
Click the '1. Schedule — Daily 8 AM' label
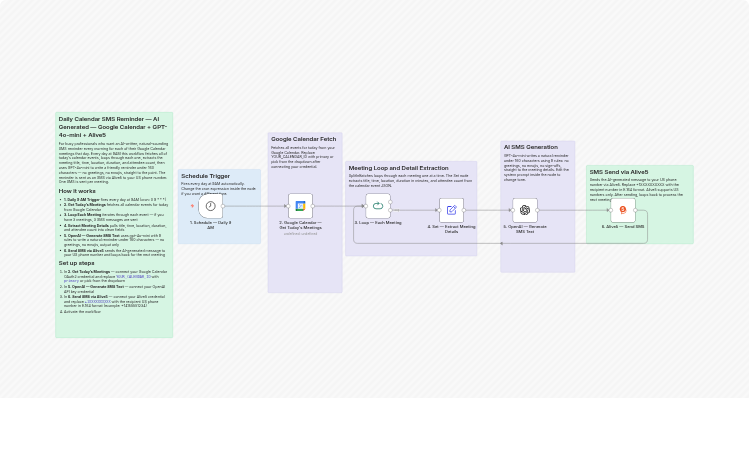[x=211, y=225]
